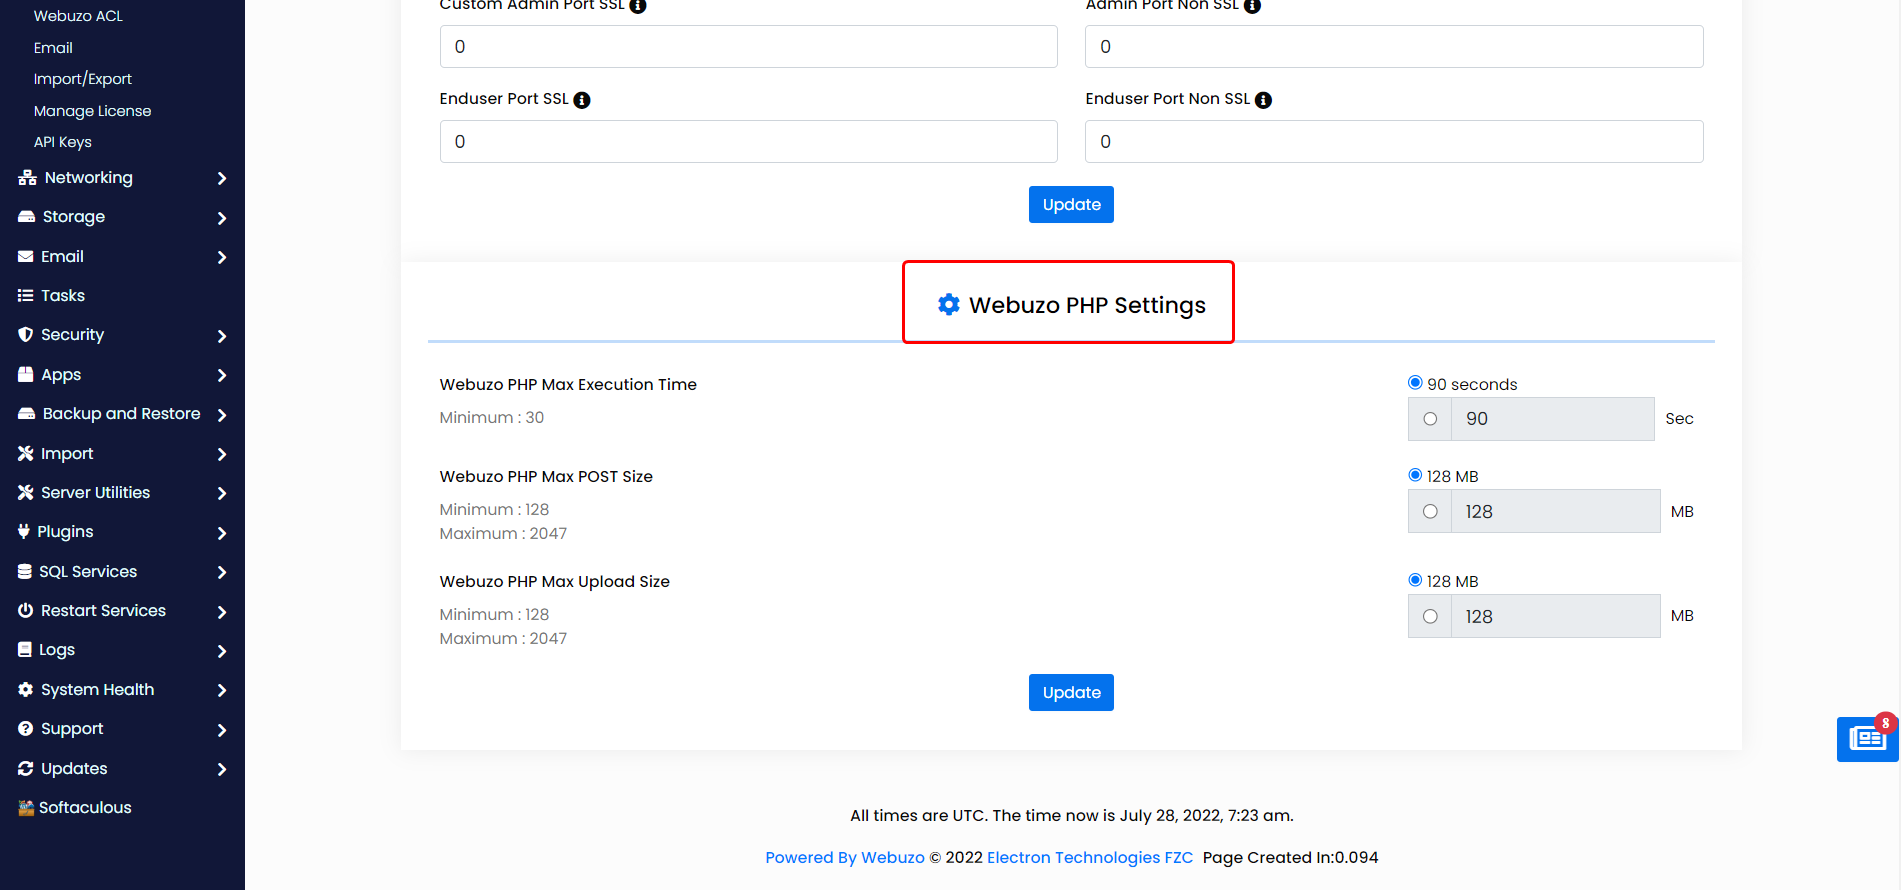Expand the System Health chevron
The width and height of the screenshot is (1901, 890).
point(222,690)
